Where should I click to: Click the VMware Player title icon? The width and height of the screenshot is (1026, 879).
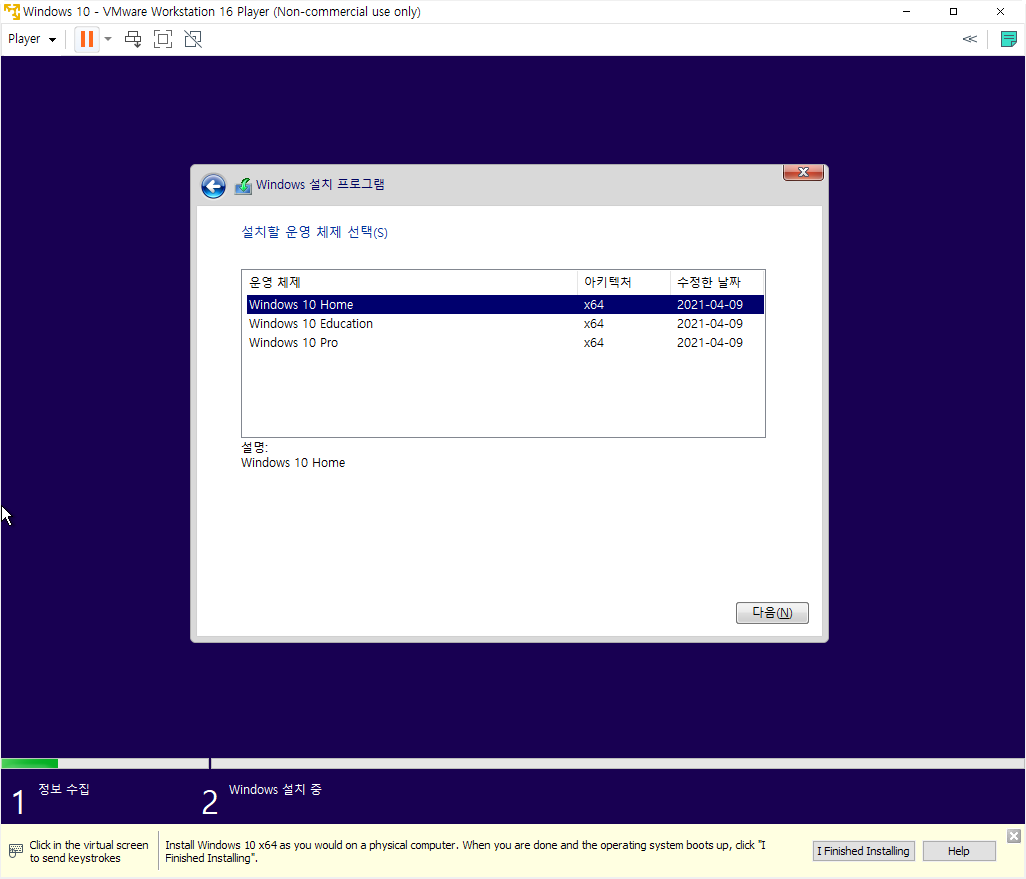(12, 12)
